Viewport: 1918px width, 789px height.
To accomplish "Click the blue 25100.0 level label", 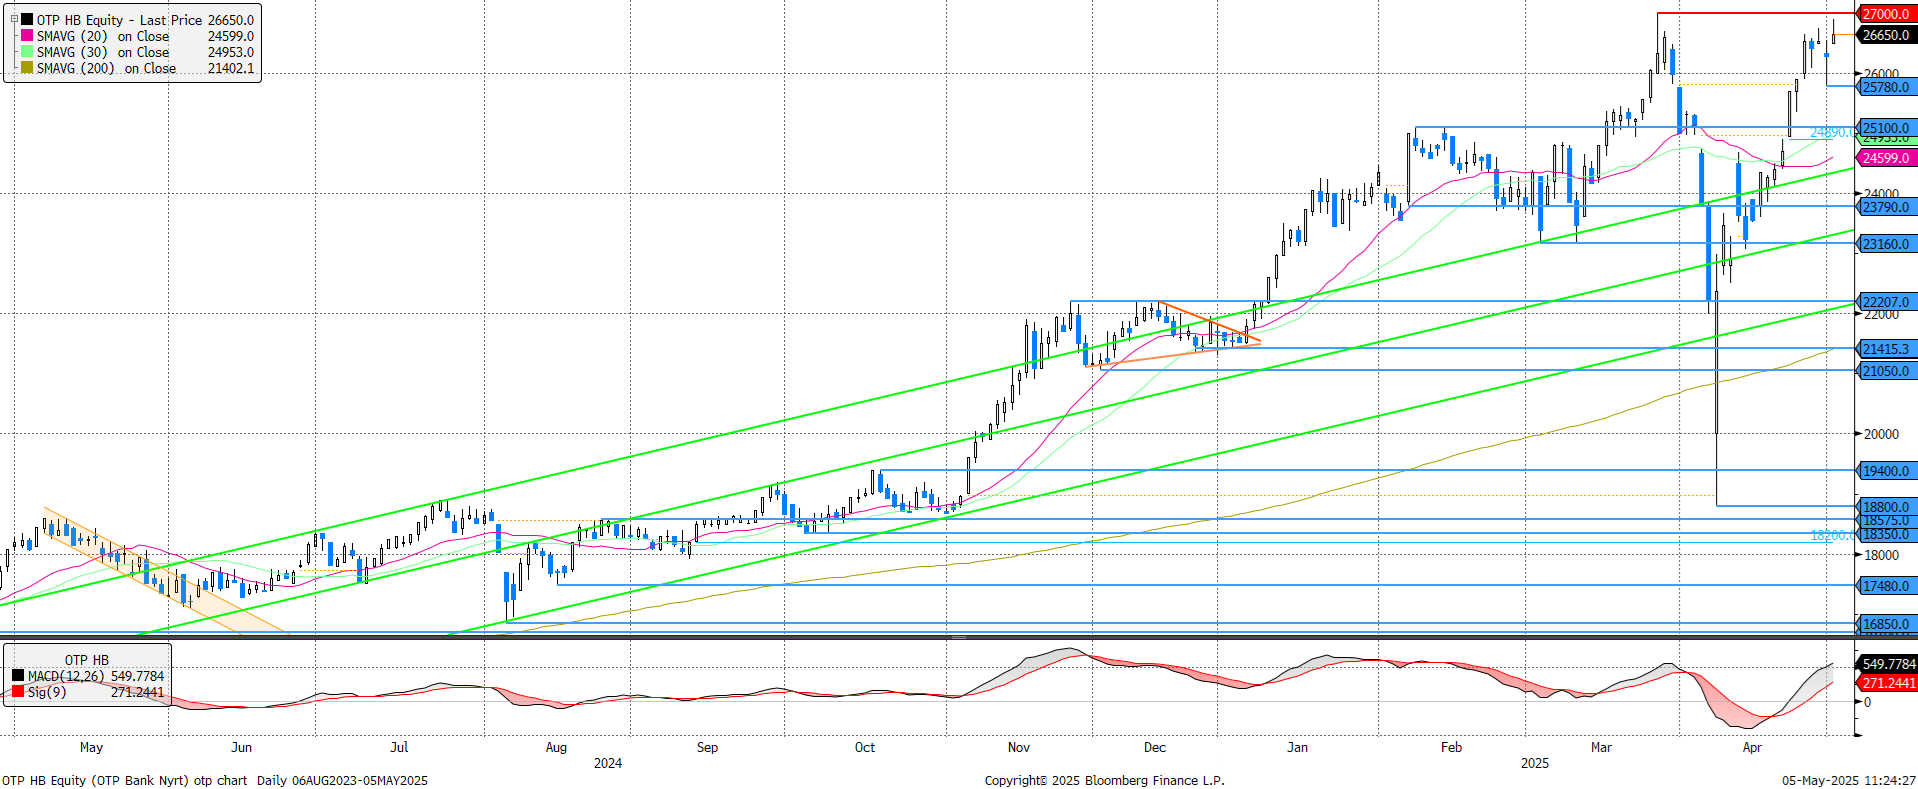I will coord(1886,128).
